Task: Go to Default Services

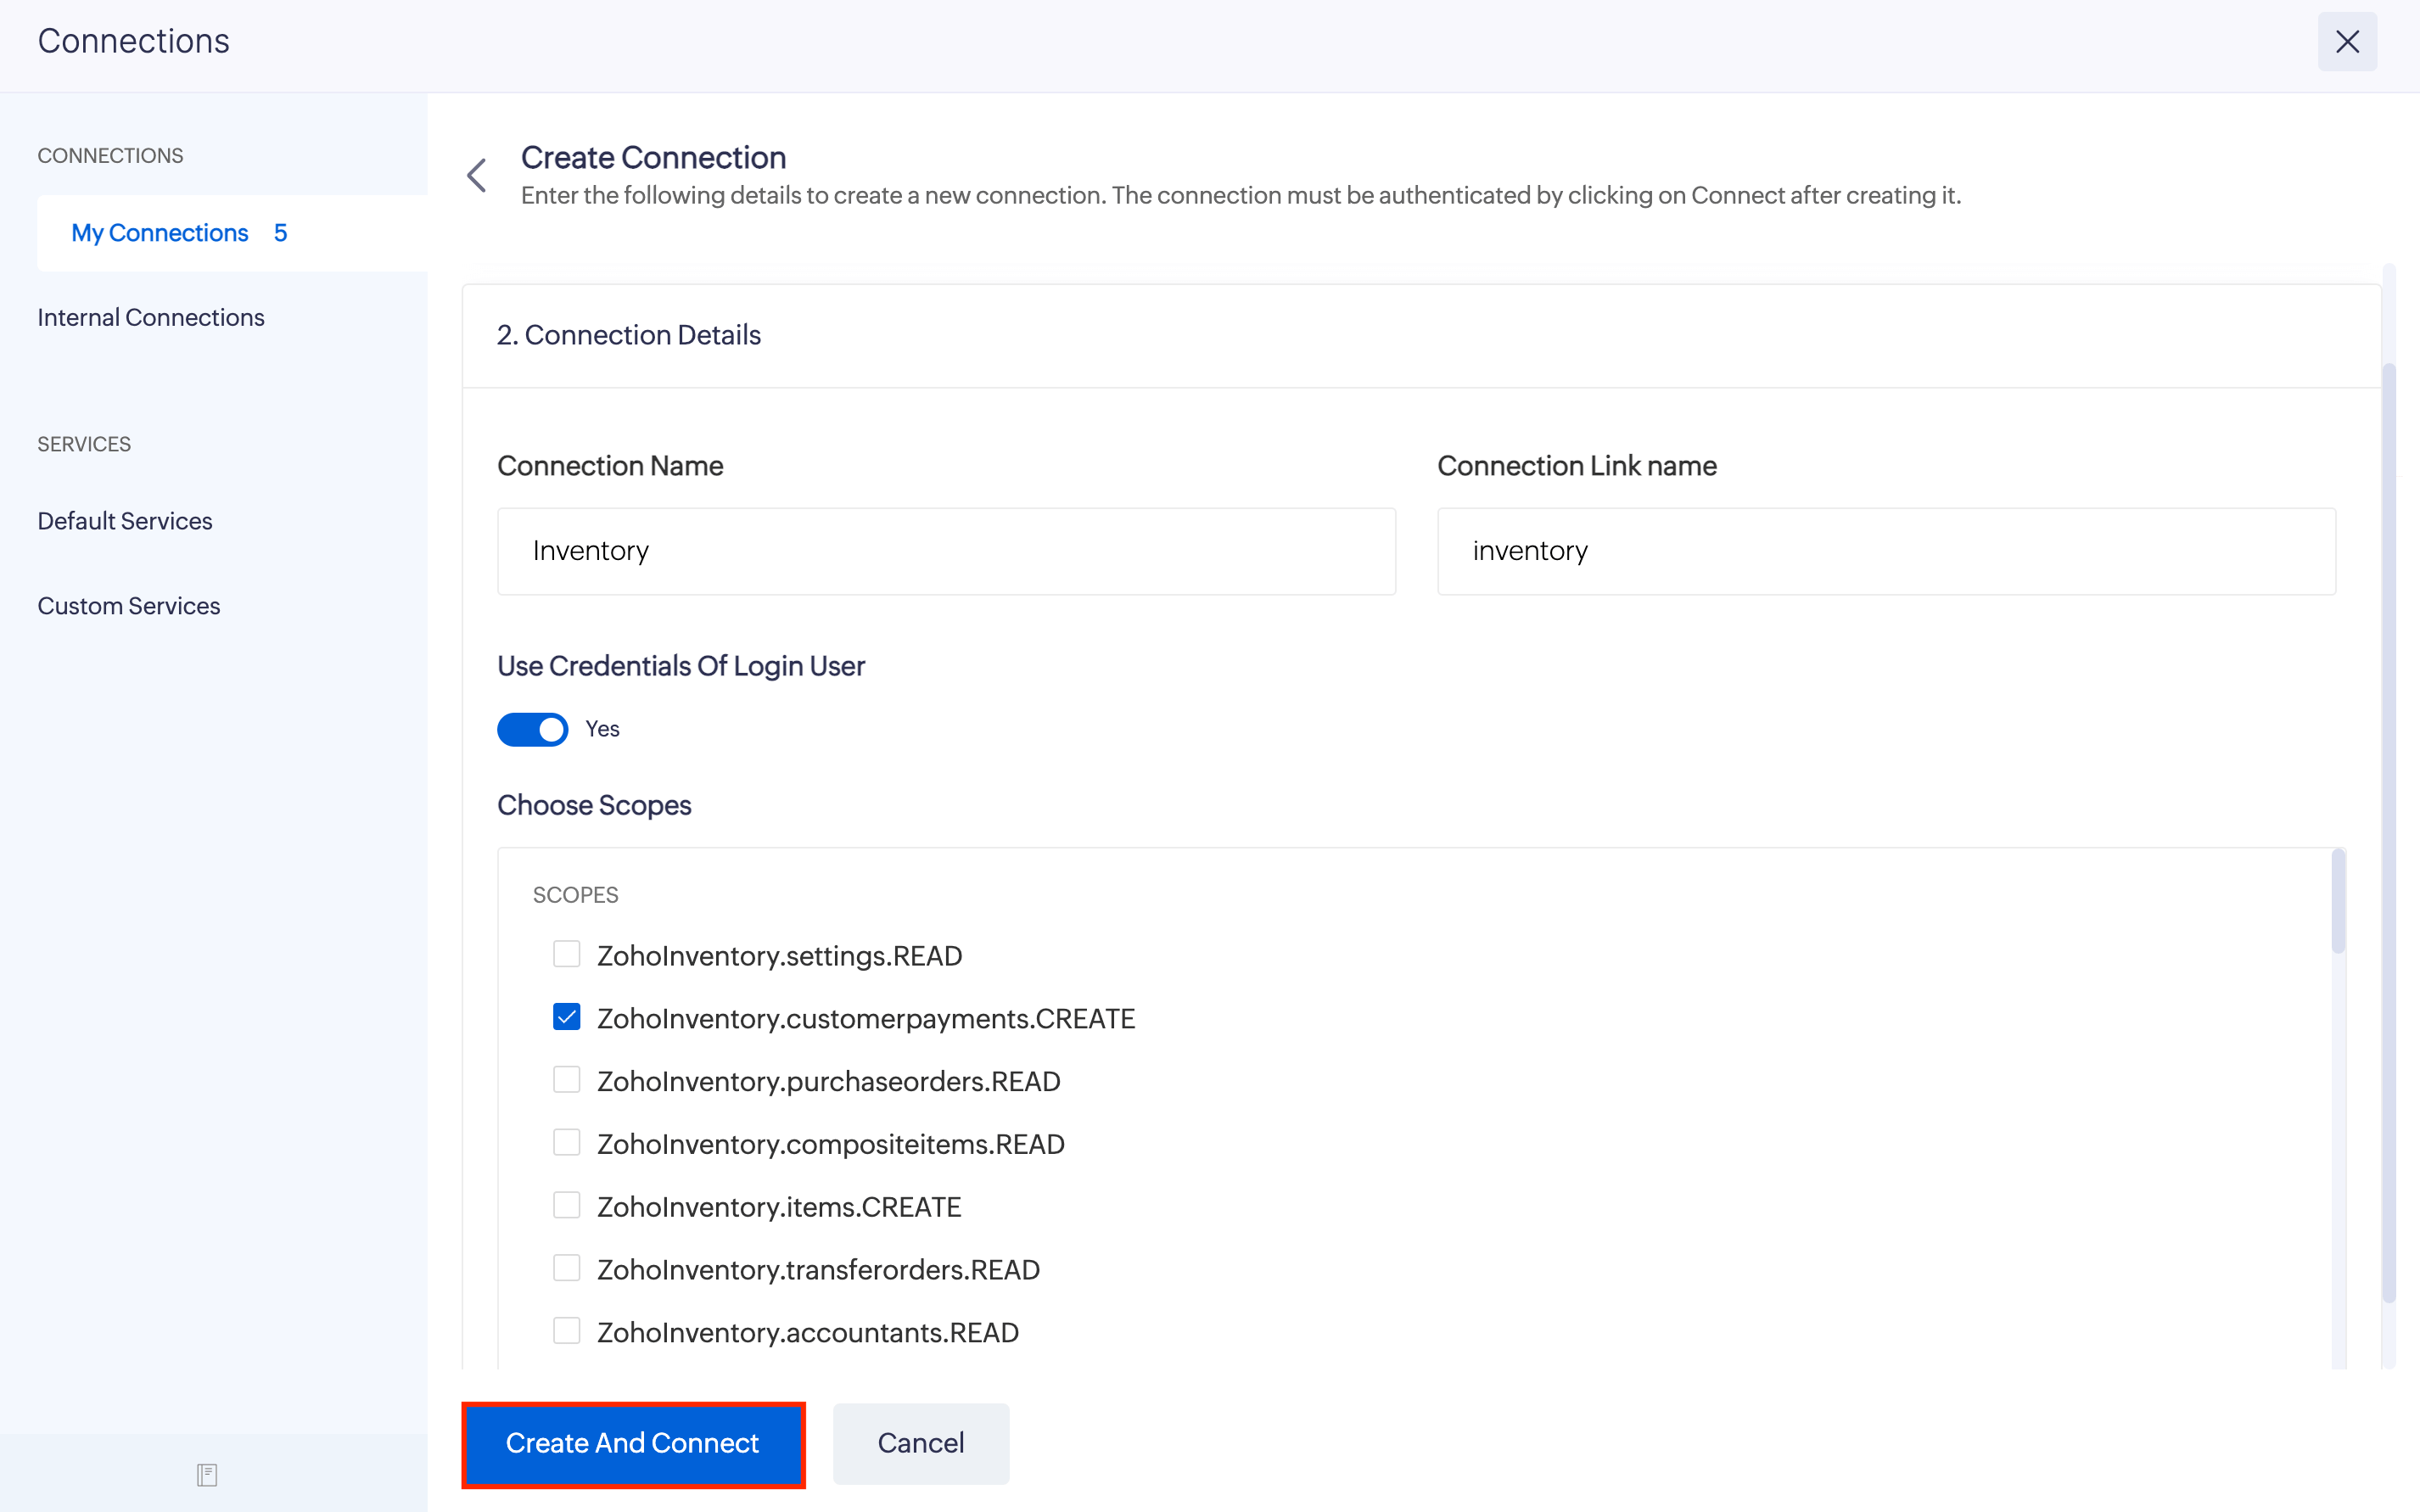Action: [x=125, y=521]
